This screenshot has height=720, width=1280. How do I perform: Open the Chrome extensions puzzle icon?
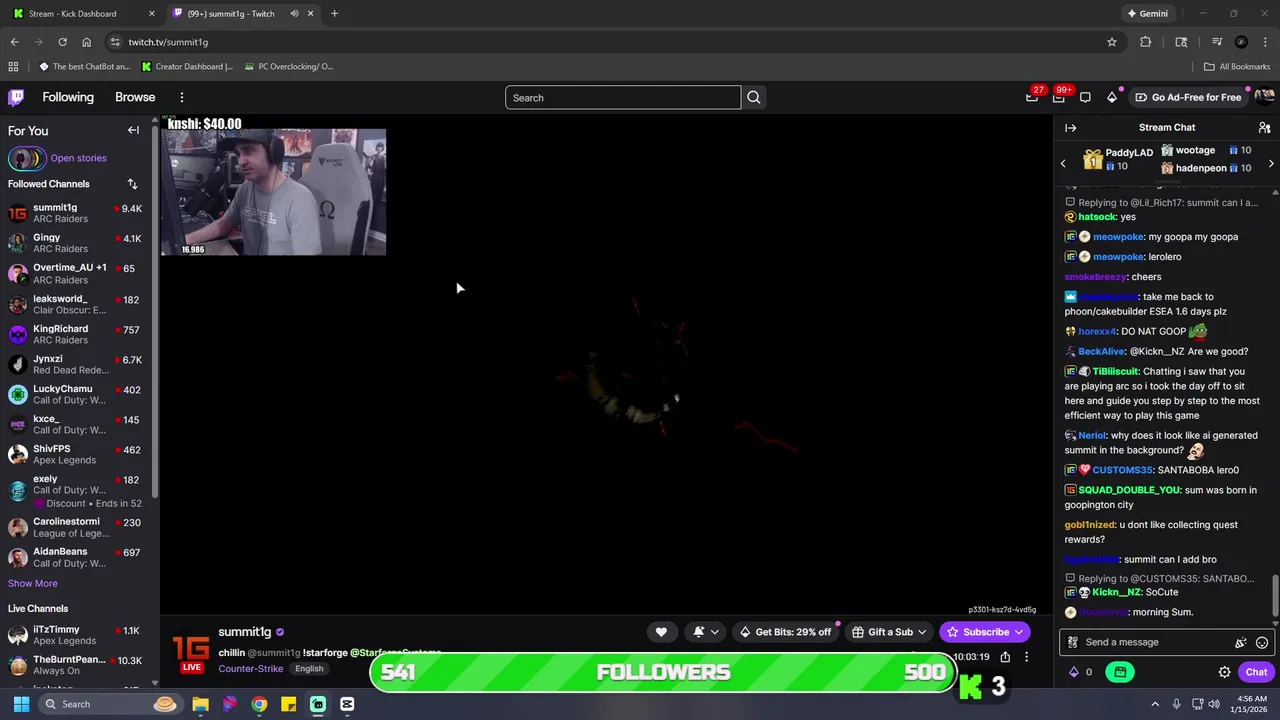pyautogui.click(x=1145, y=42)
